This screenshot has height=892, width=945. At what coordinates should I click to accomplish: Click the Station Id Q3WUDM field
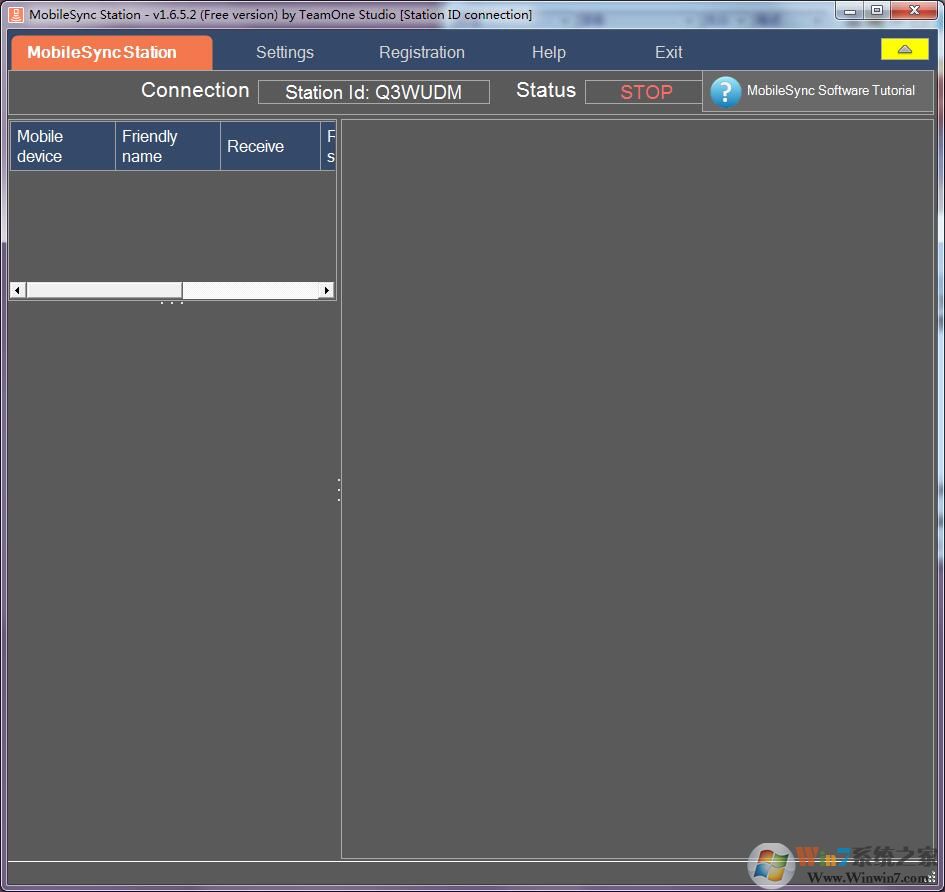pyautogui.click(x=374, y=92)
